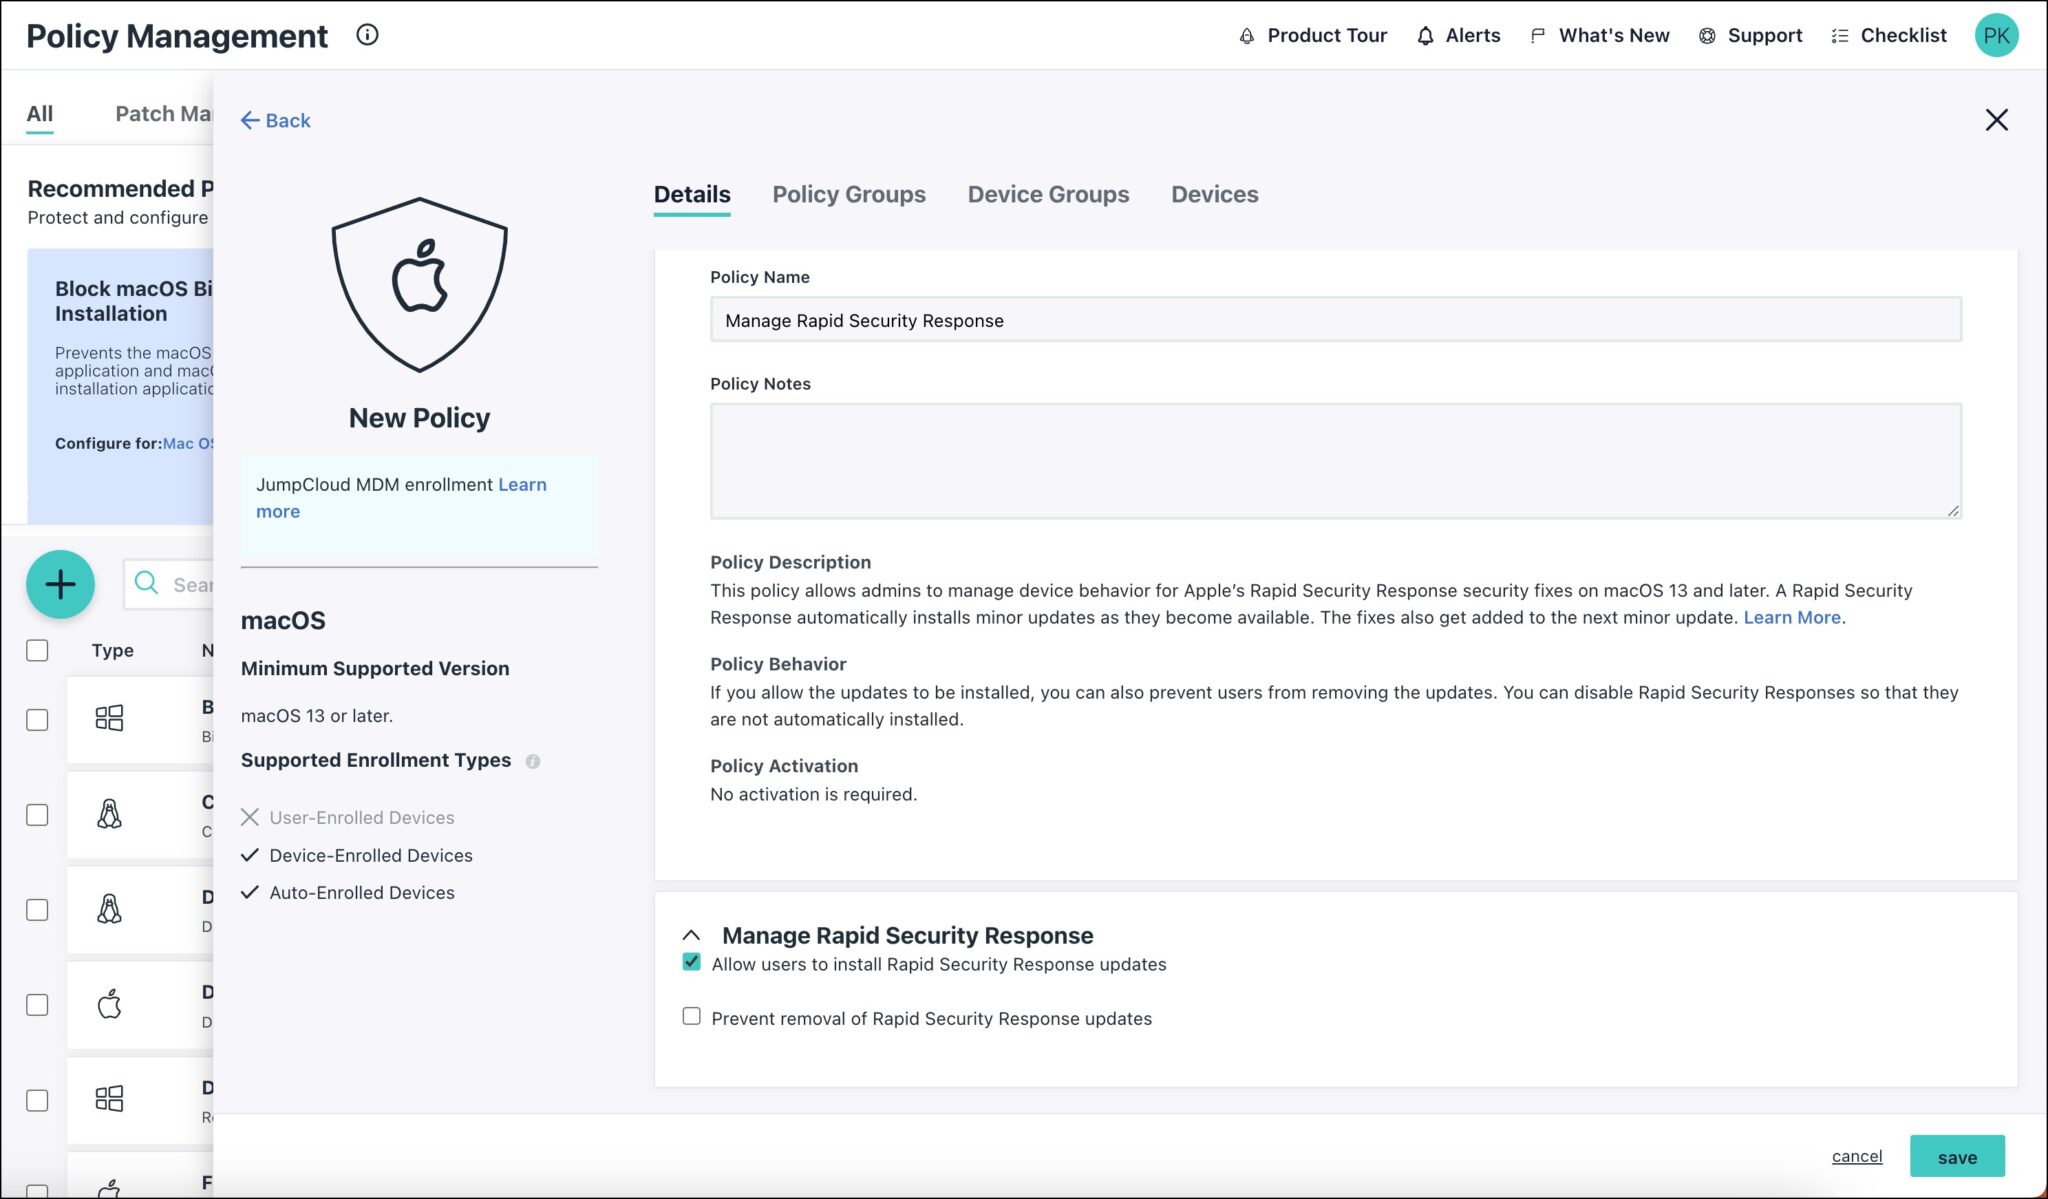Enable Prevent removal of Rapid Security Response updates
Screen dimensions: 2048x1199
click(691, 1015)
